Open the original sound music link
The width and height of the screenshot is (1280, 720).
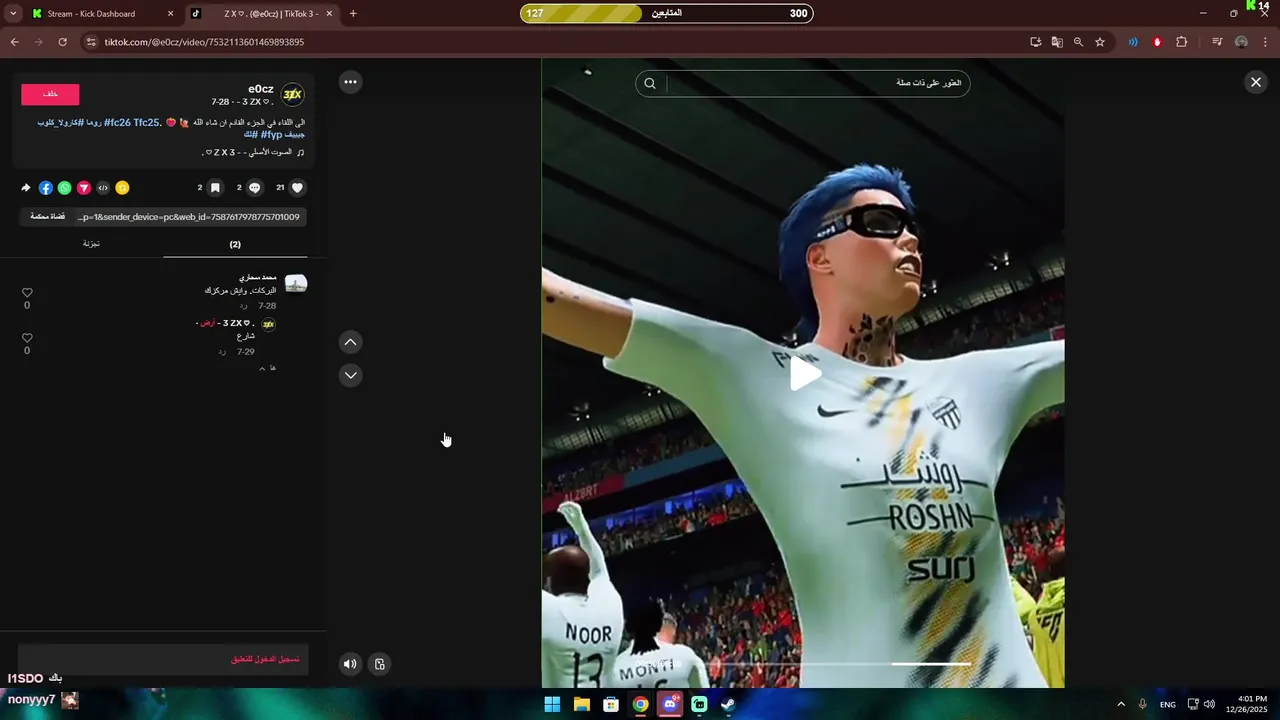click(253, 152)
